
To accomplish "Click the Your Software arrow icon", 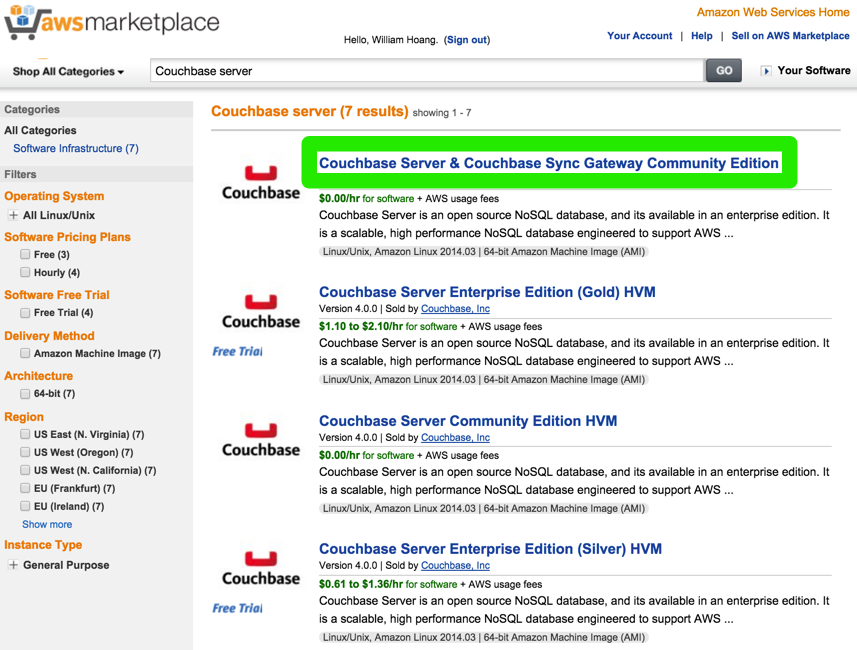I will 766,71.
